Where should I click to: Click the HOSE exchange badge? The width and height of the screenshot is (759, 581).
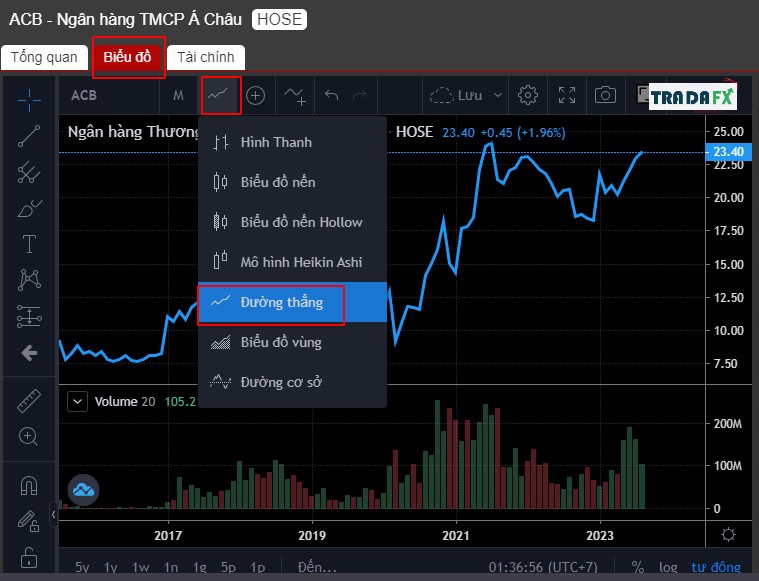[x=279, y=19]
